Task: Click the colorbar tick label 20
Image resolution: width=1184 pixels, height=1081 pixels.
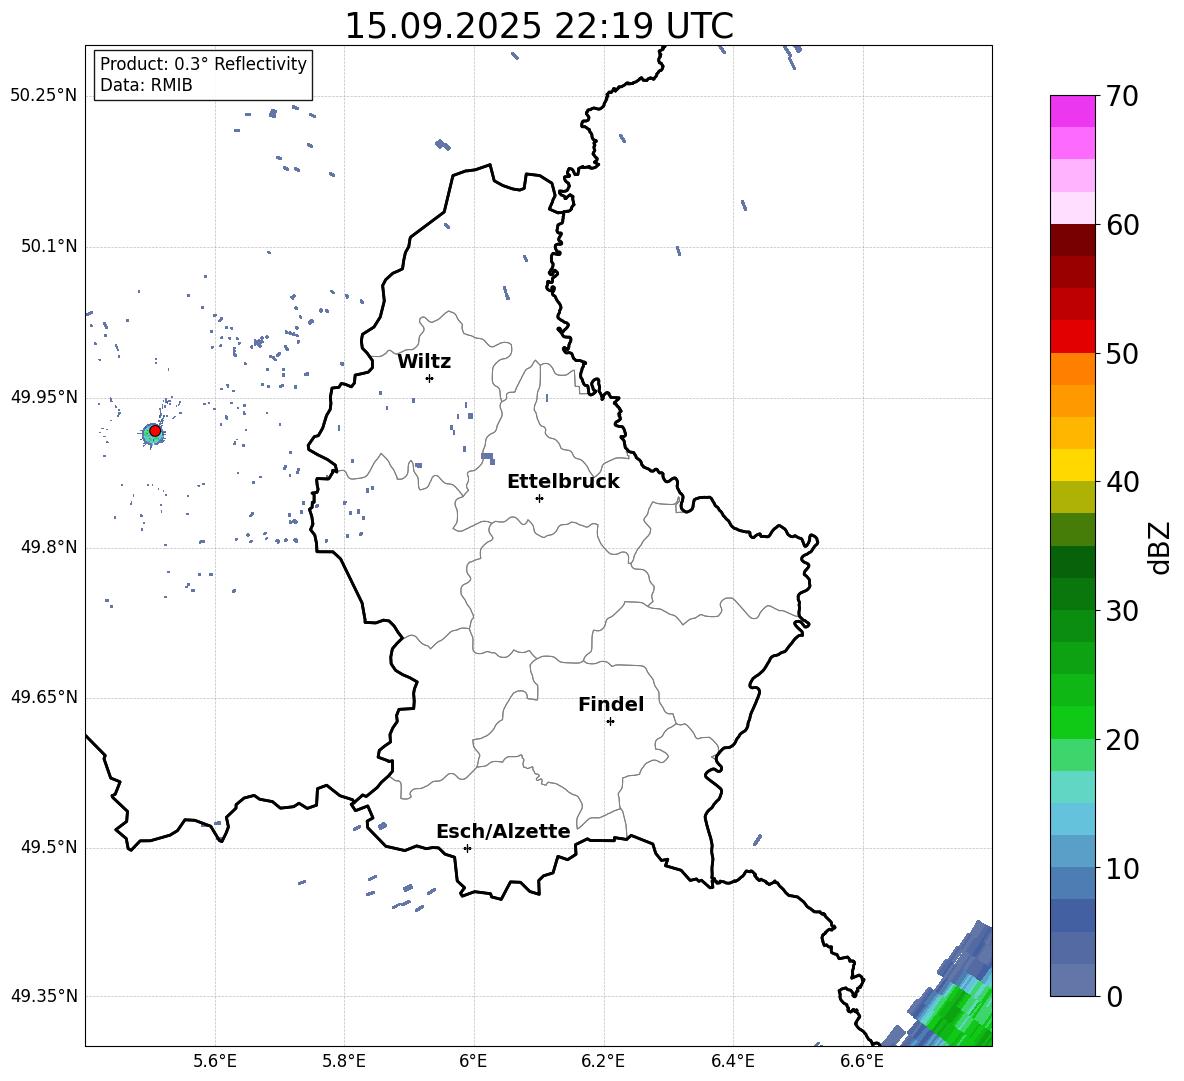Action: [x=1122, y=740]
